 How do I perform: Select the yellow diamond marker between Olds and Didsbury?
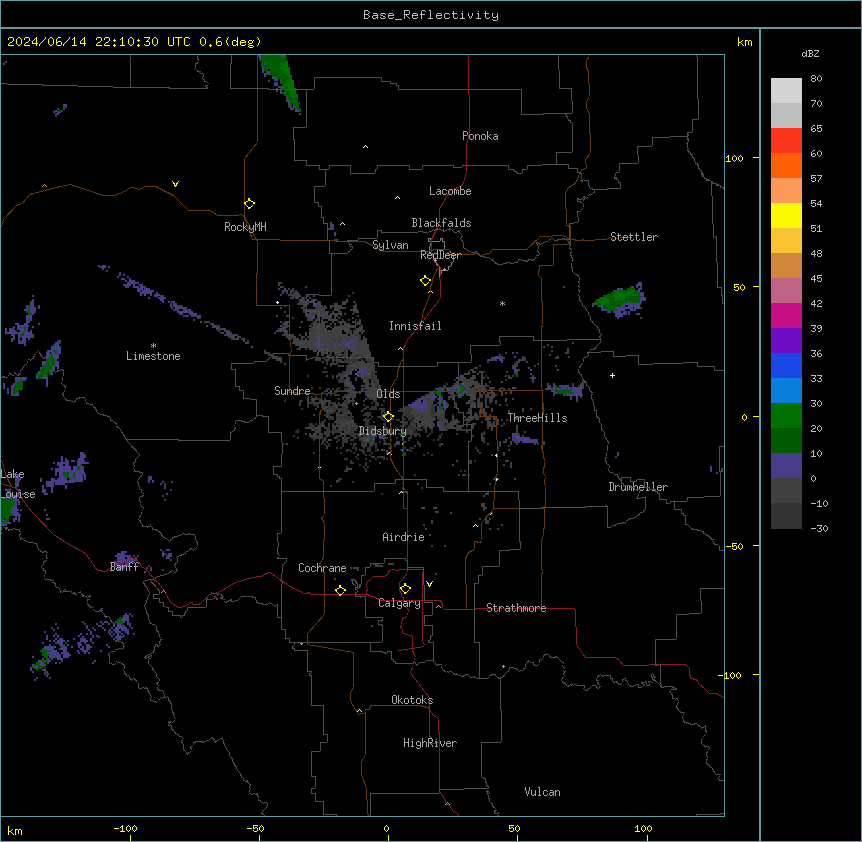tap(388, 417)
